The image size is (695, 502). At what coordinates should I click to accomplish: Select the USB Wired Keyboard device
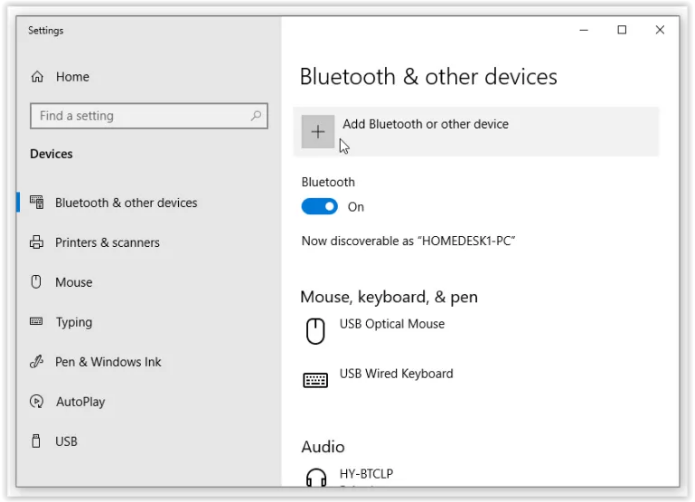point(396,374)
